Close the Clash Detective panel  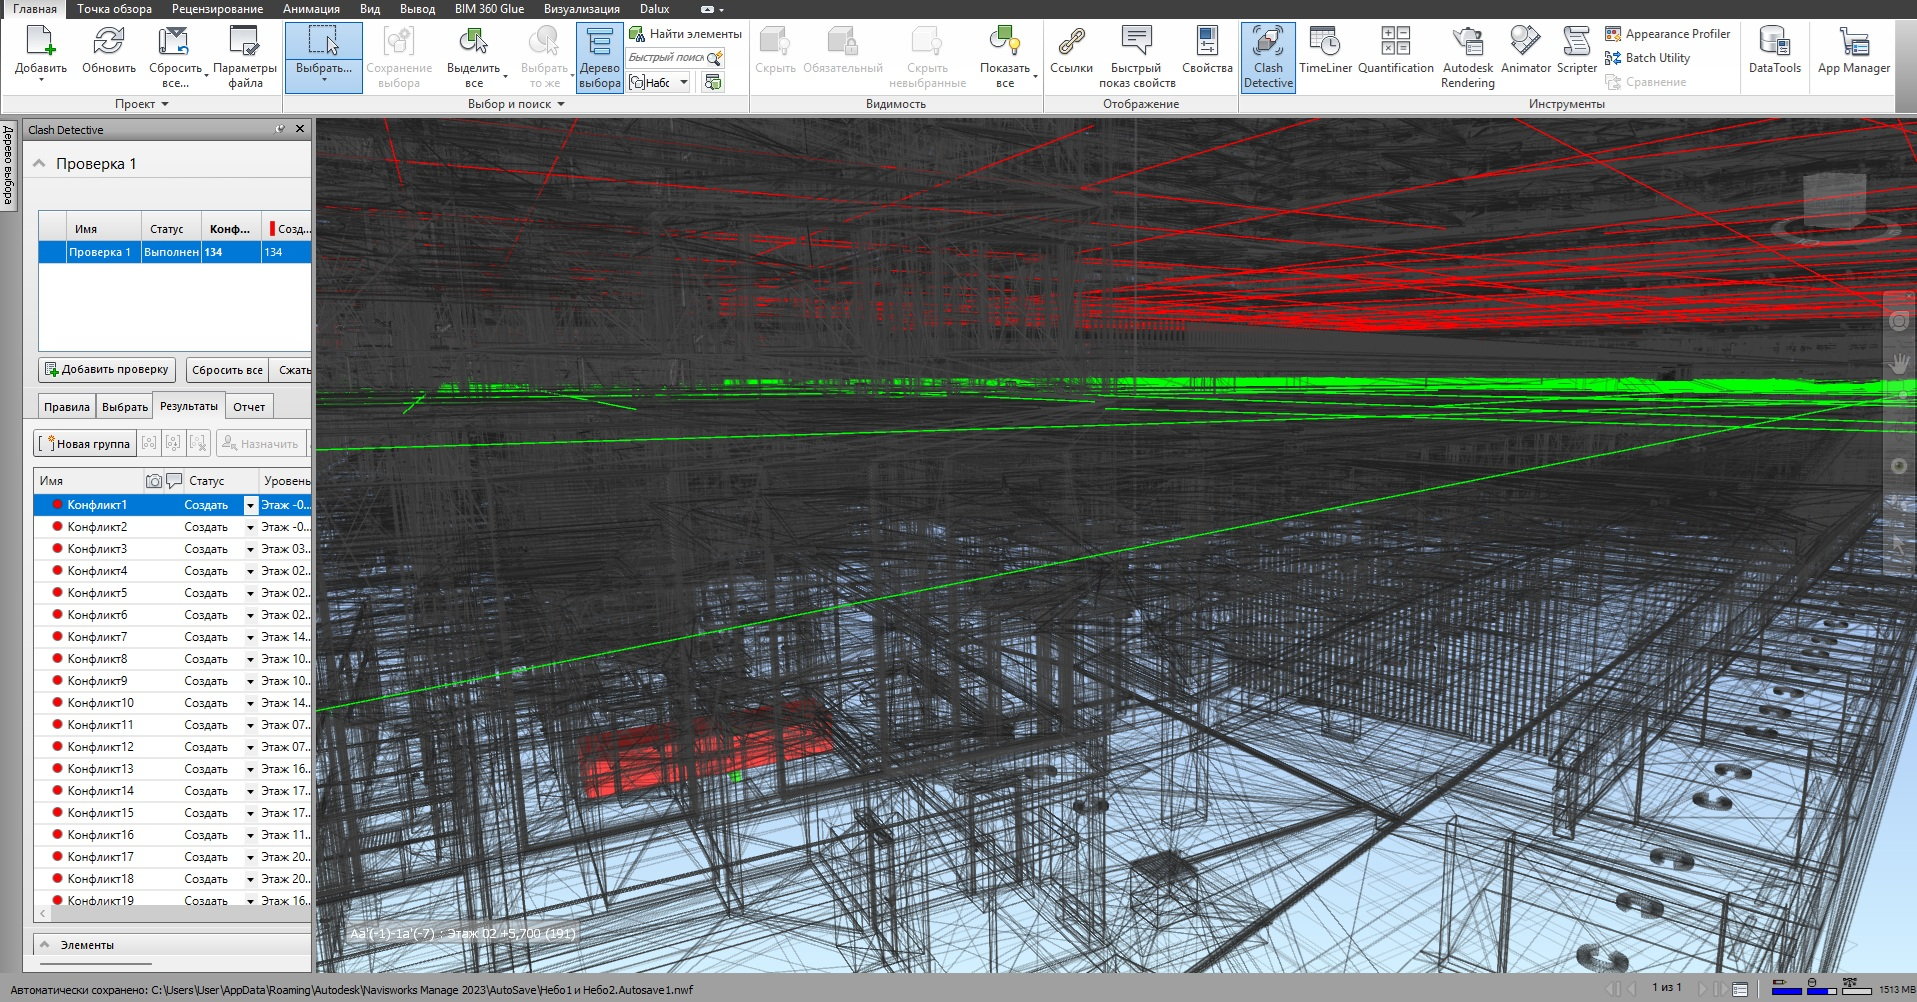coord(300,129)
